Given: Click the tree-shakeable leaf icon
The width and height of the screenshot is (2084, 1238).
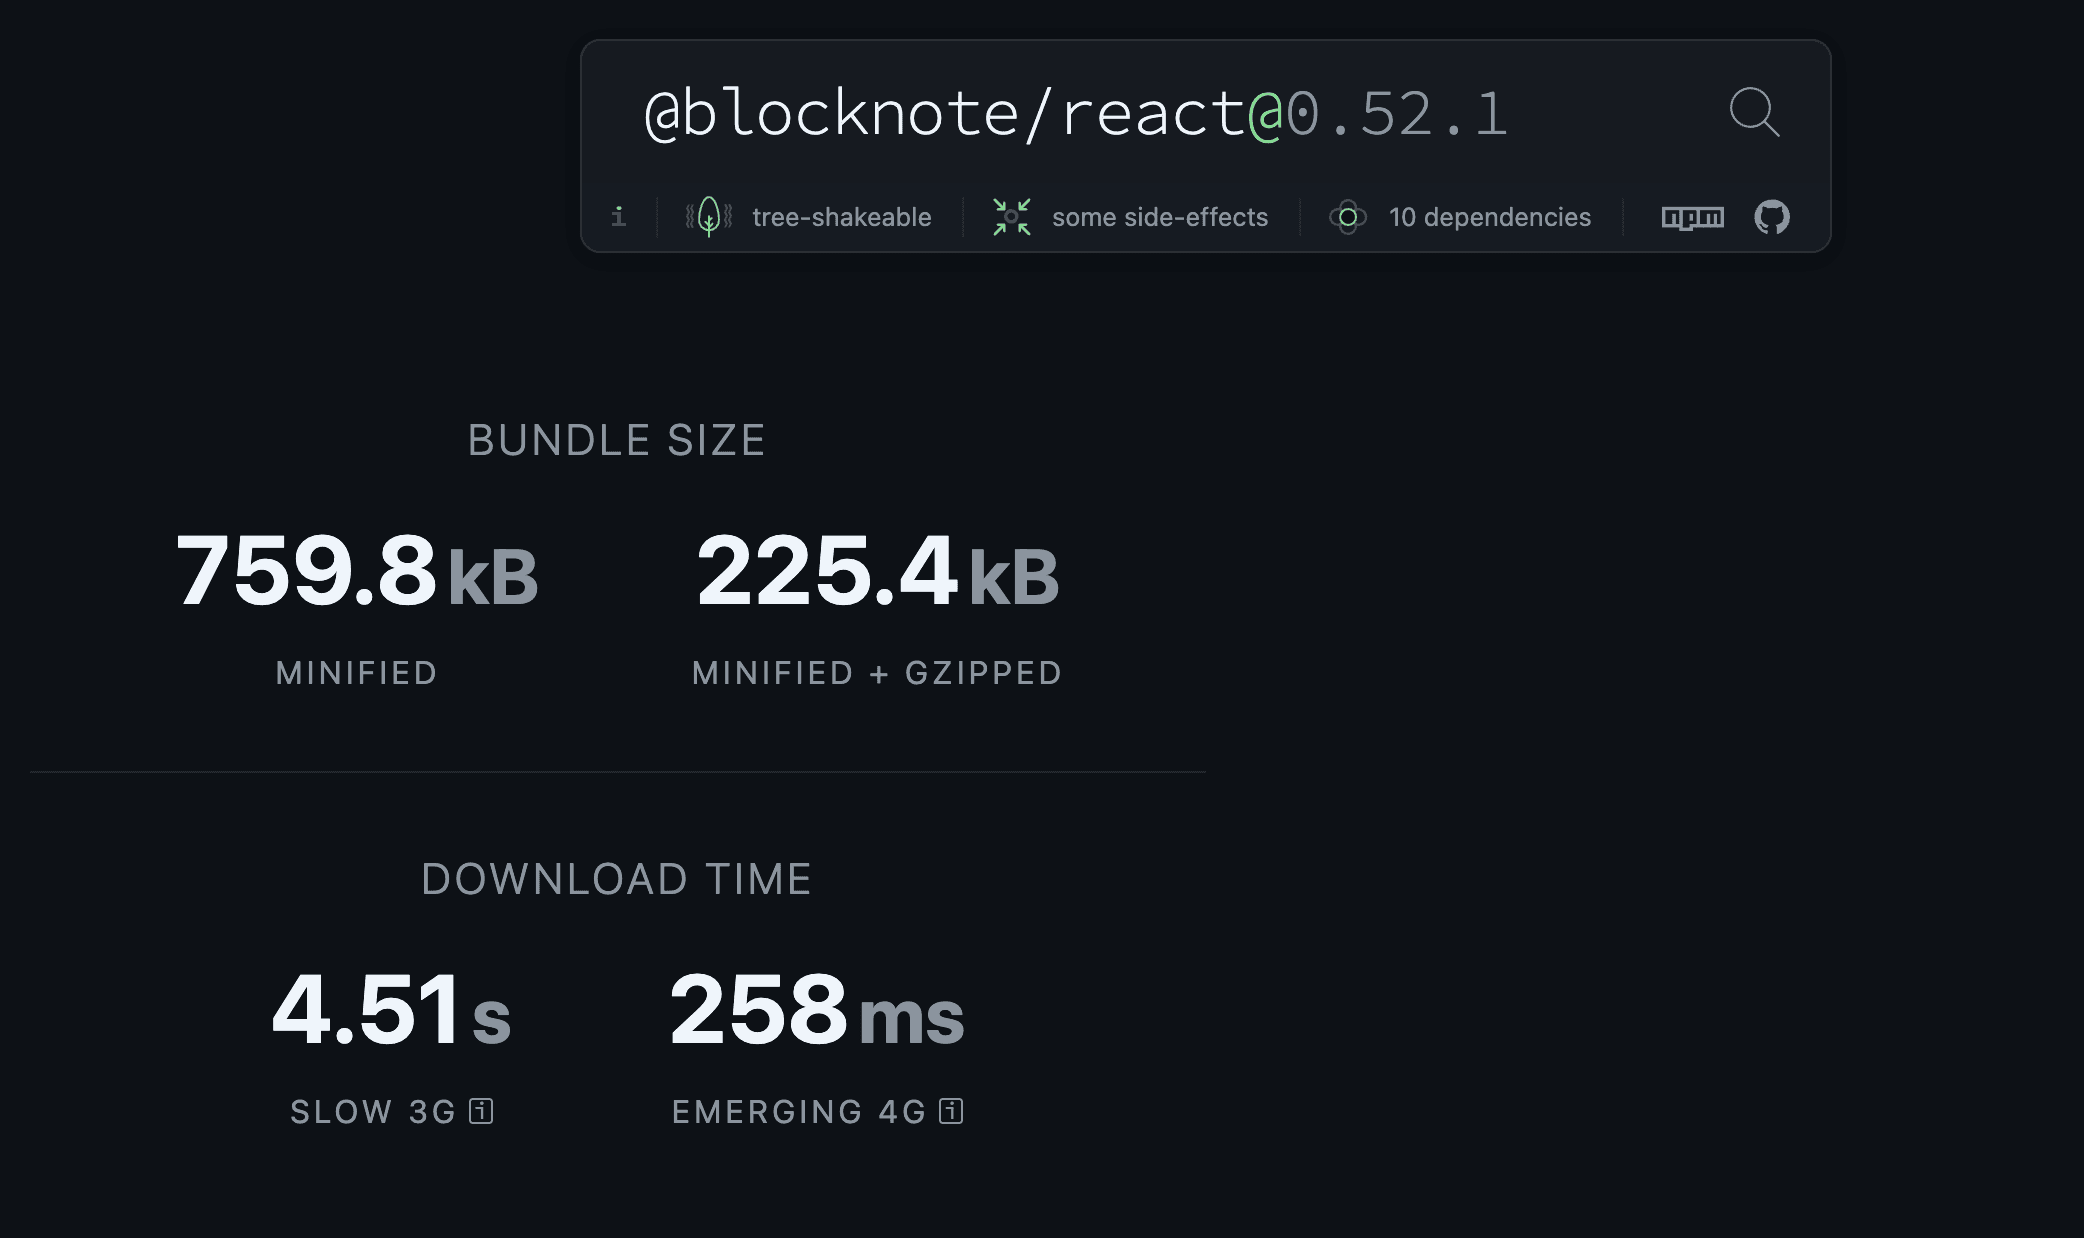Looking at the screenshot, I should click(709, 216).
